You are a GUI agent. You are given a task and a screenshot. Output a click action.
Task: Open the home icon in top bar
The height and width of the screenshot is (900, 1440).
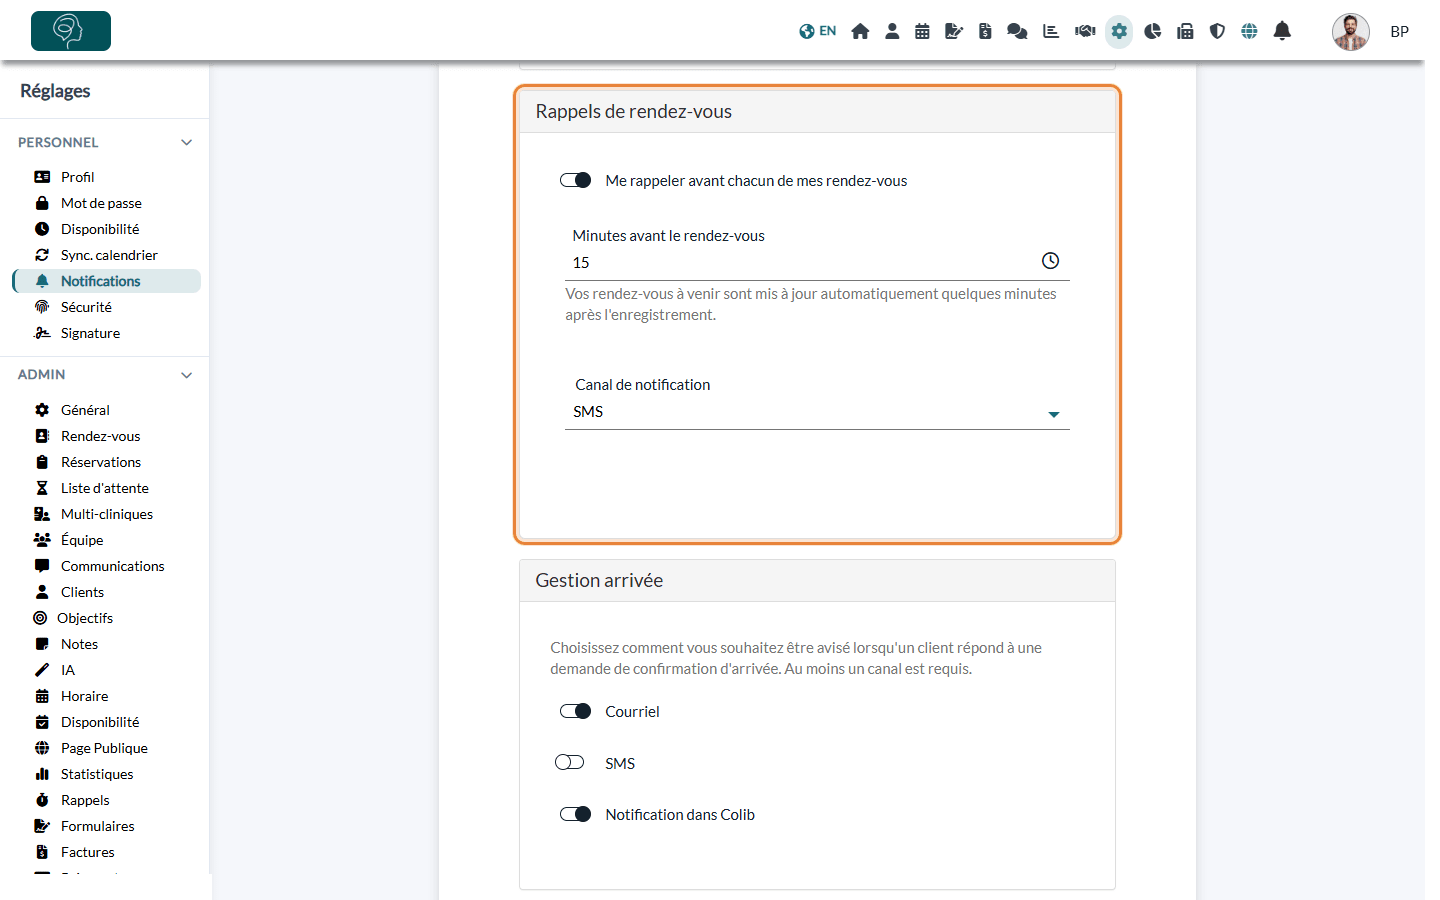tap(860, 31)
